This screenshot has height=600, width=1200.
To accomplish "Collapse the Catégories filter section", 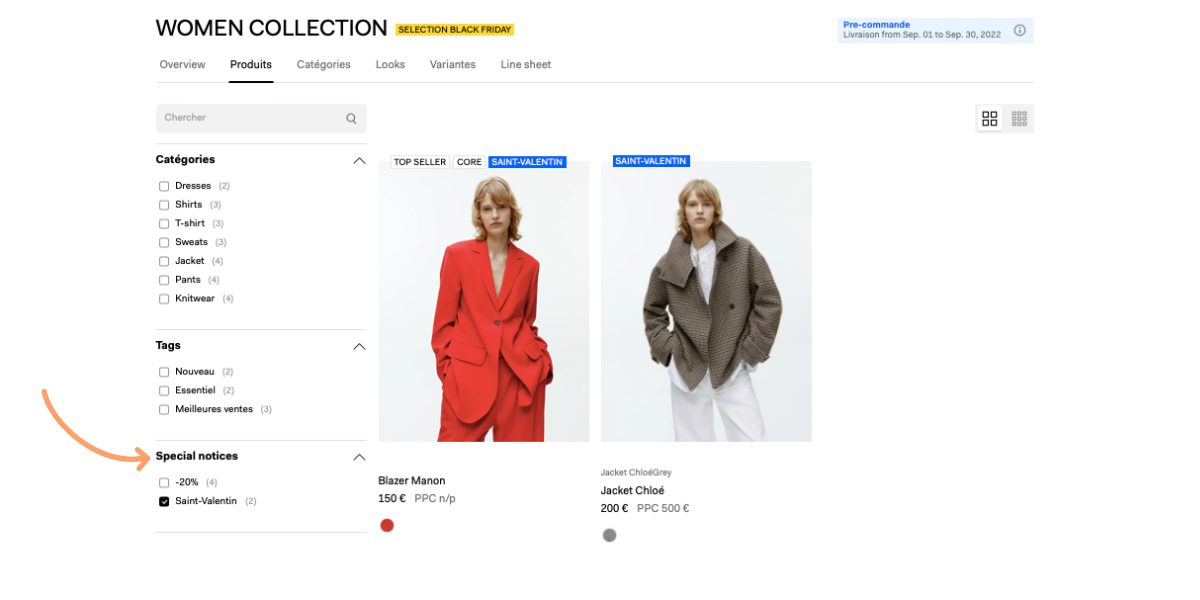I will click(x=359, y=161).
